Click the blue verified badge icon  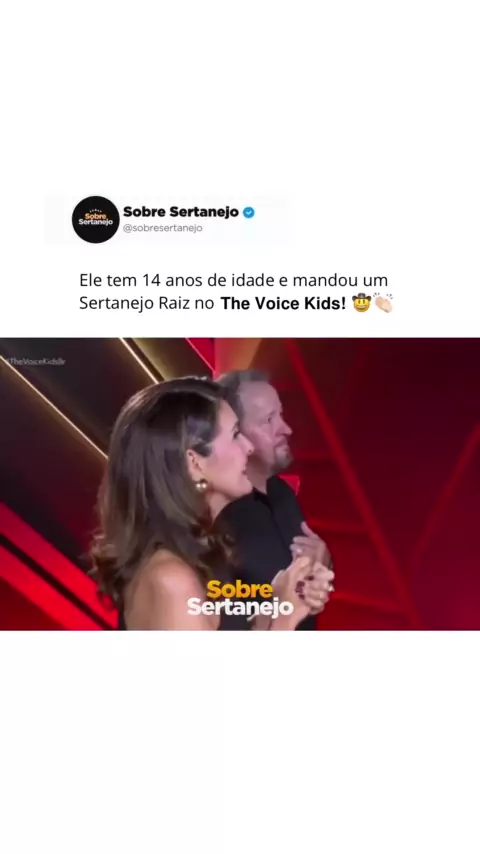pos(248,212)
